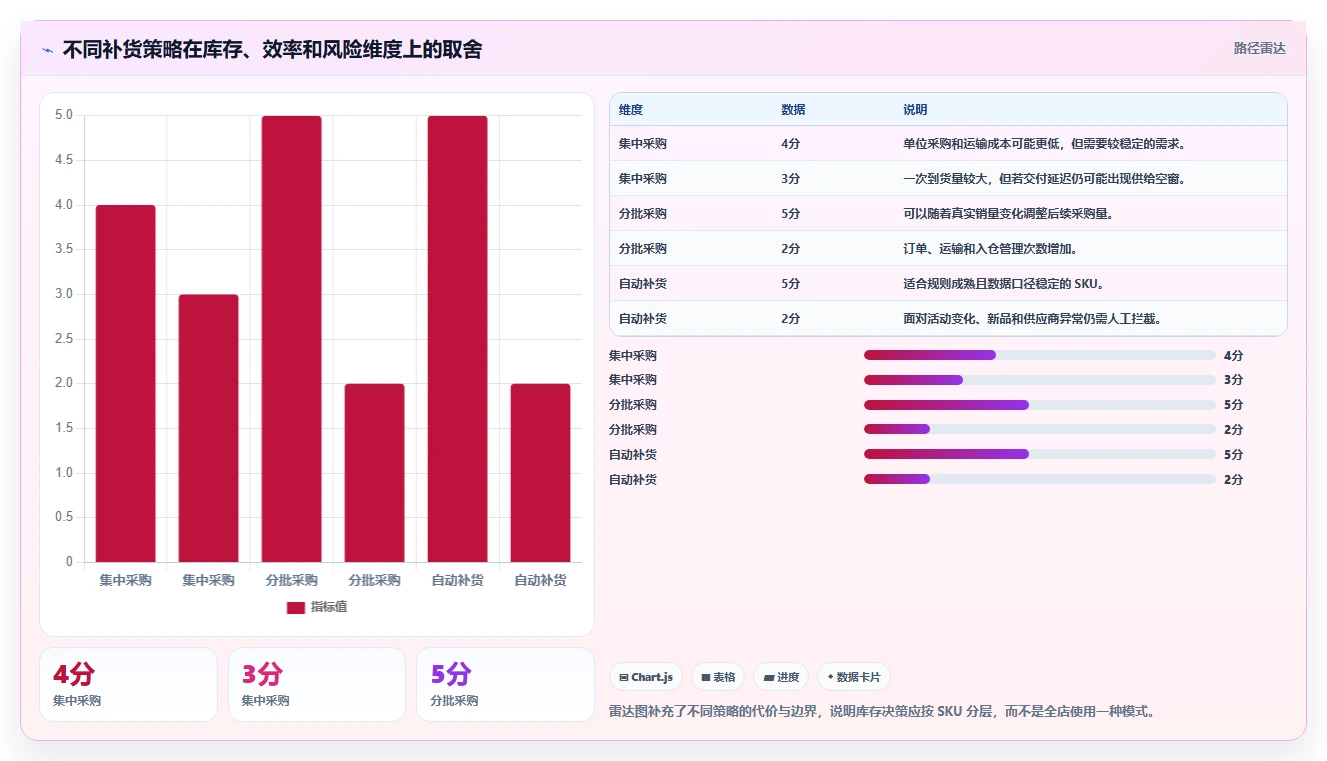Click the first 分批采购 bar valued 5.0
This screenshot has height=761, width=1327.
[x=292, y=339]
